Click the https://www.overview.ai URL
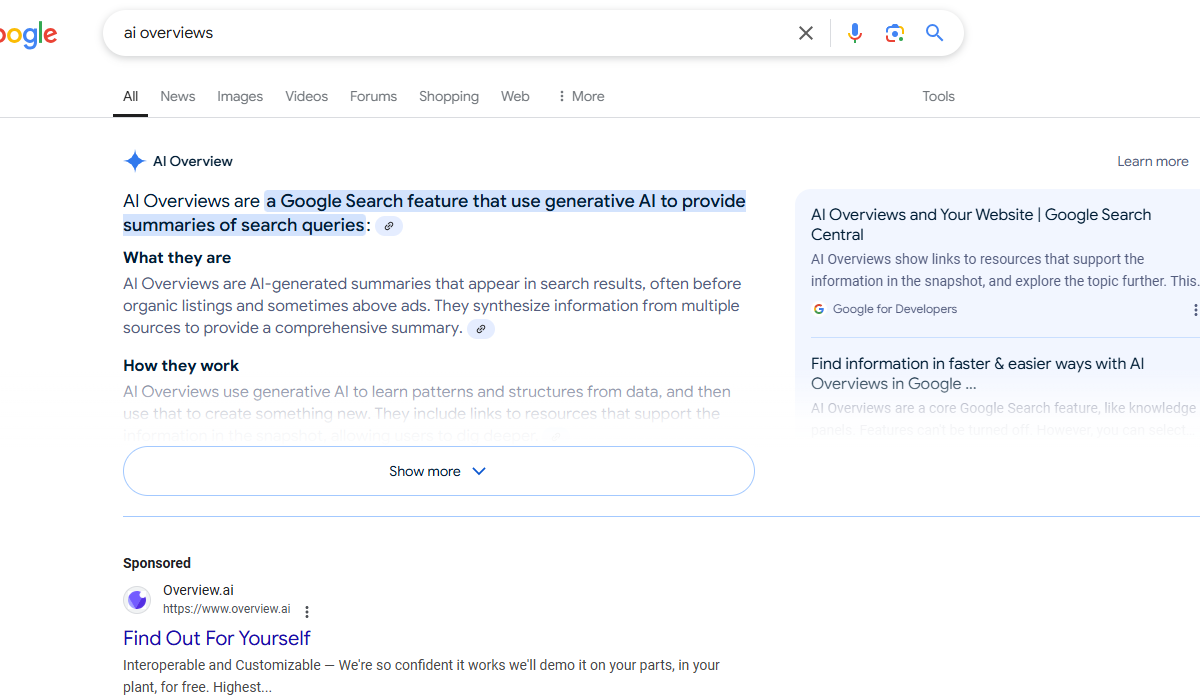This screenshot has width=1200, height=700. (x=227, y=609)
